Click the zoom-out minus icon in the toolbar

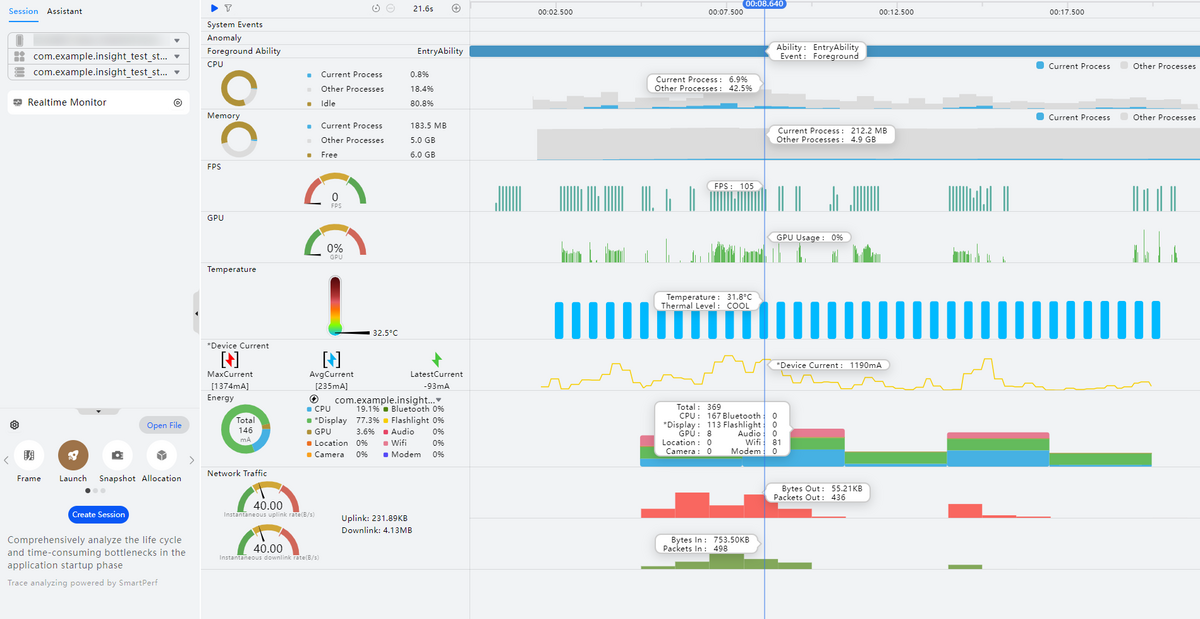[389, 8]
